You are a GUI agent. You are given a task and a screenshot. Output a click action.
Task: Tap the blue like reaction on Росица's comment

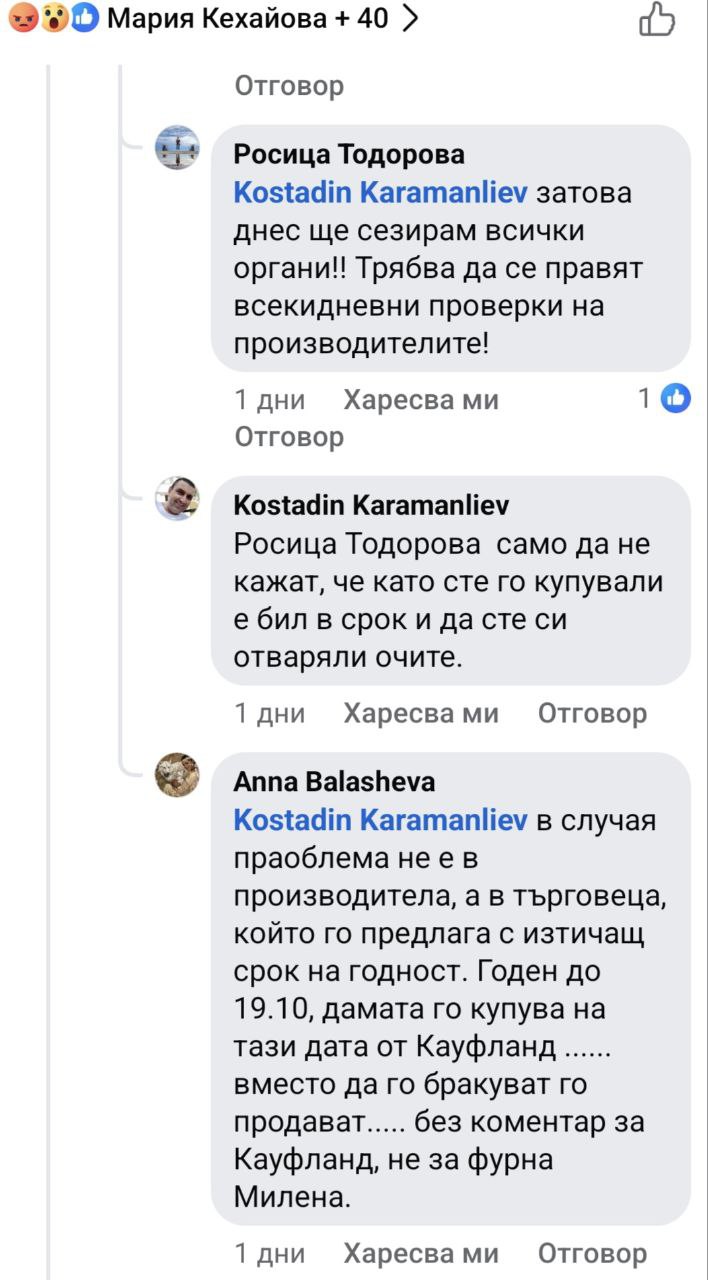(x=676, y=399)
